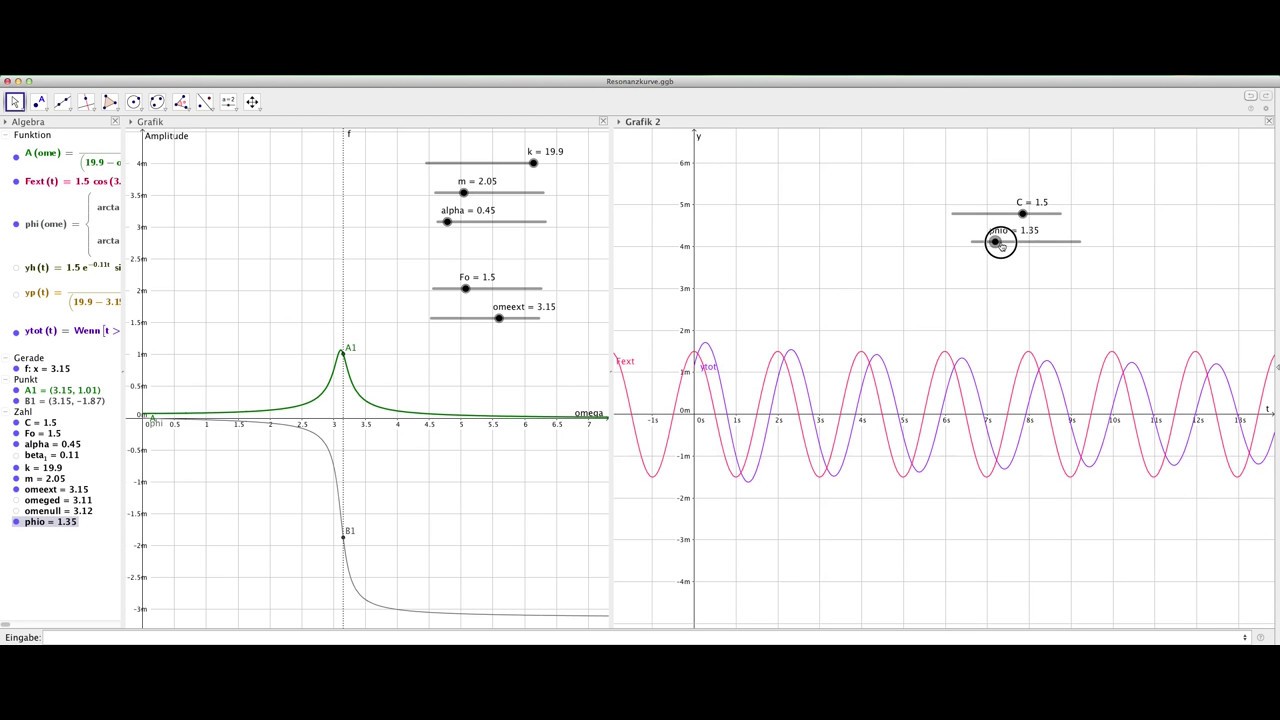Viewport: 1280px width, 720px height.
Task: Show the hidden yh(t) function
Action: (x=16, y=268)
